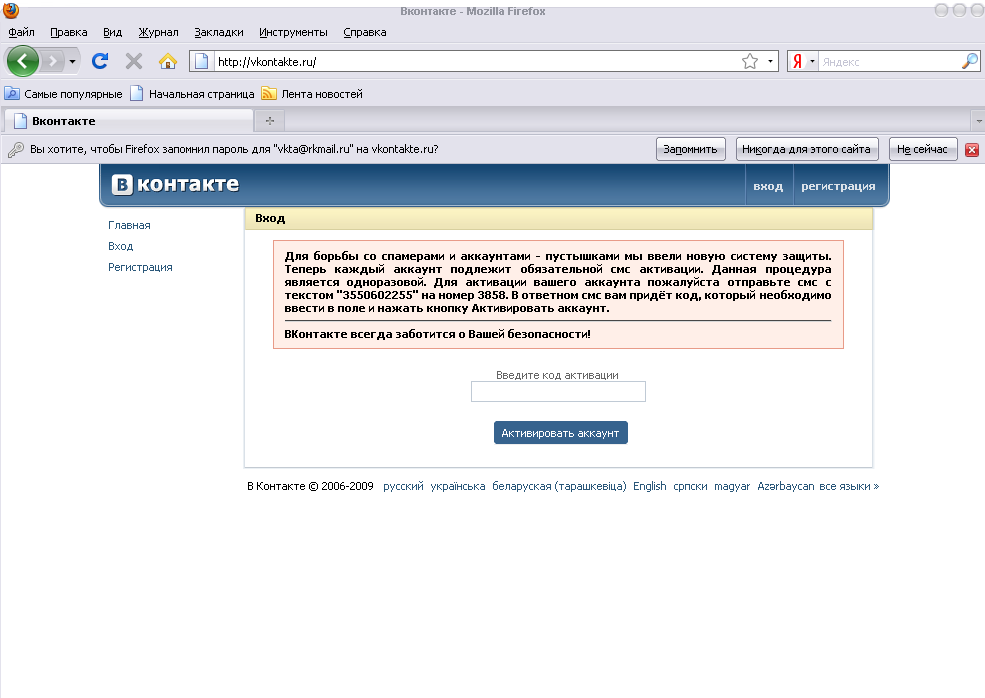Switch language to Azərbaycan
985x698 pixels.
[x=785, y=486]
